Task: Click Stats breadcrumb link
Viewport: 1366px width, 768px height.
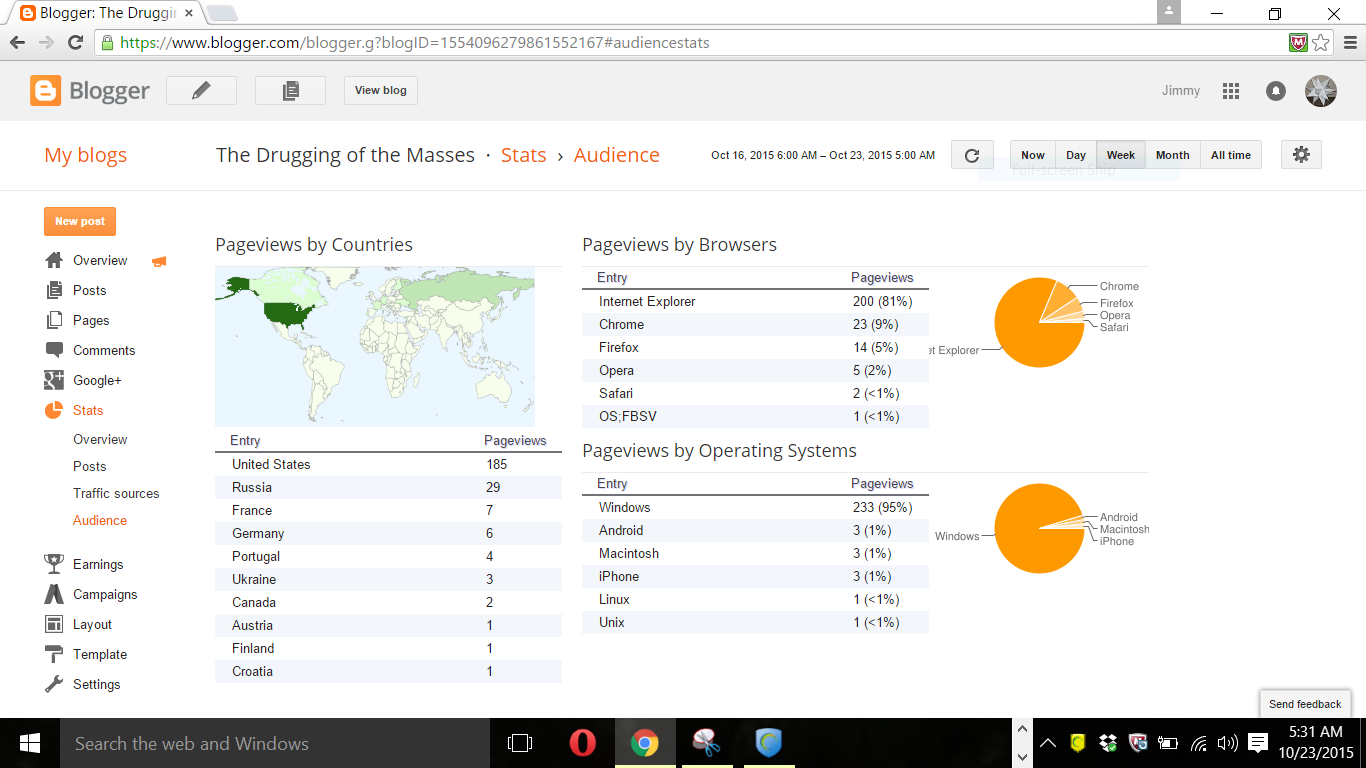Action: tap(523, 155)
